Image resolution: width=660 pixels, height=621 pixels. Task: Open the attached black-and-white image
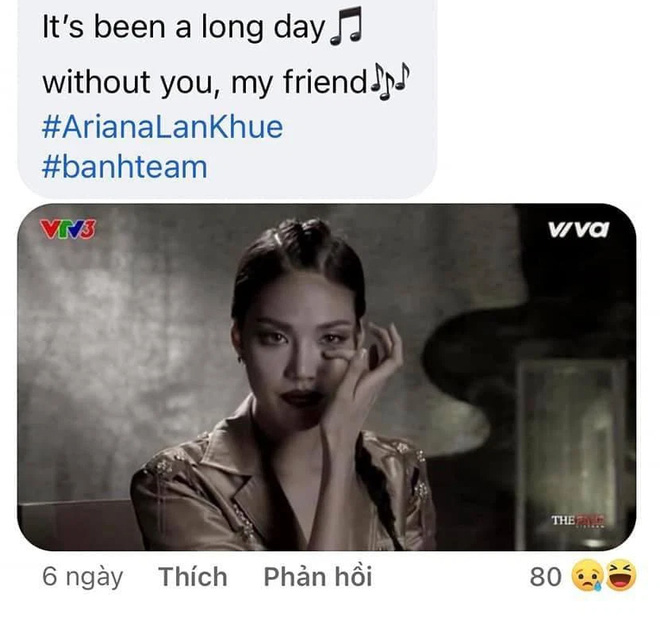(x=327, y=377)
